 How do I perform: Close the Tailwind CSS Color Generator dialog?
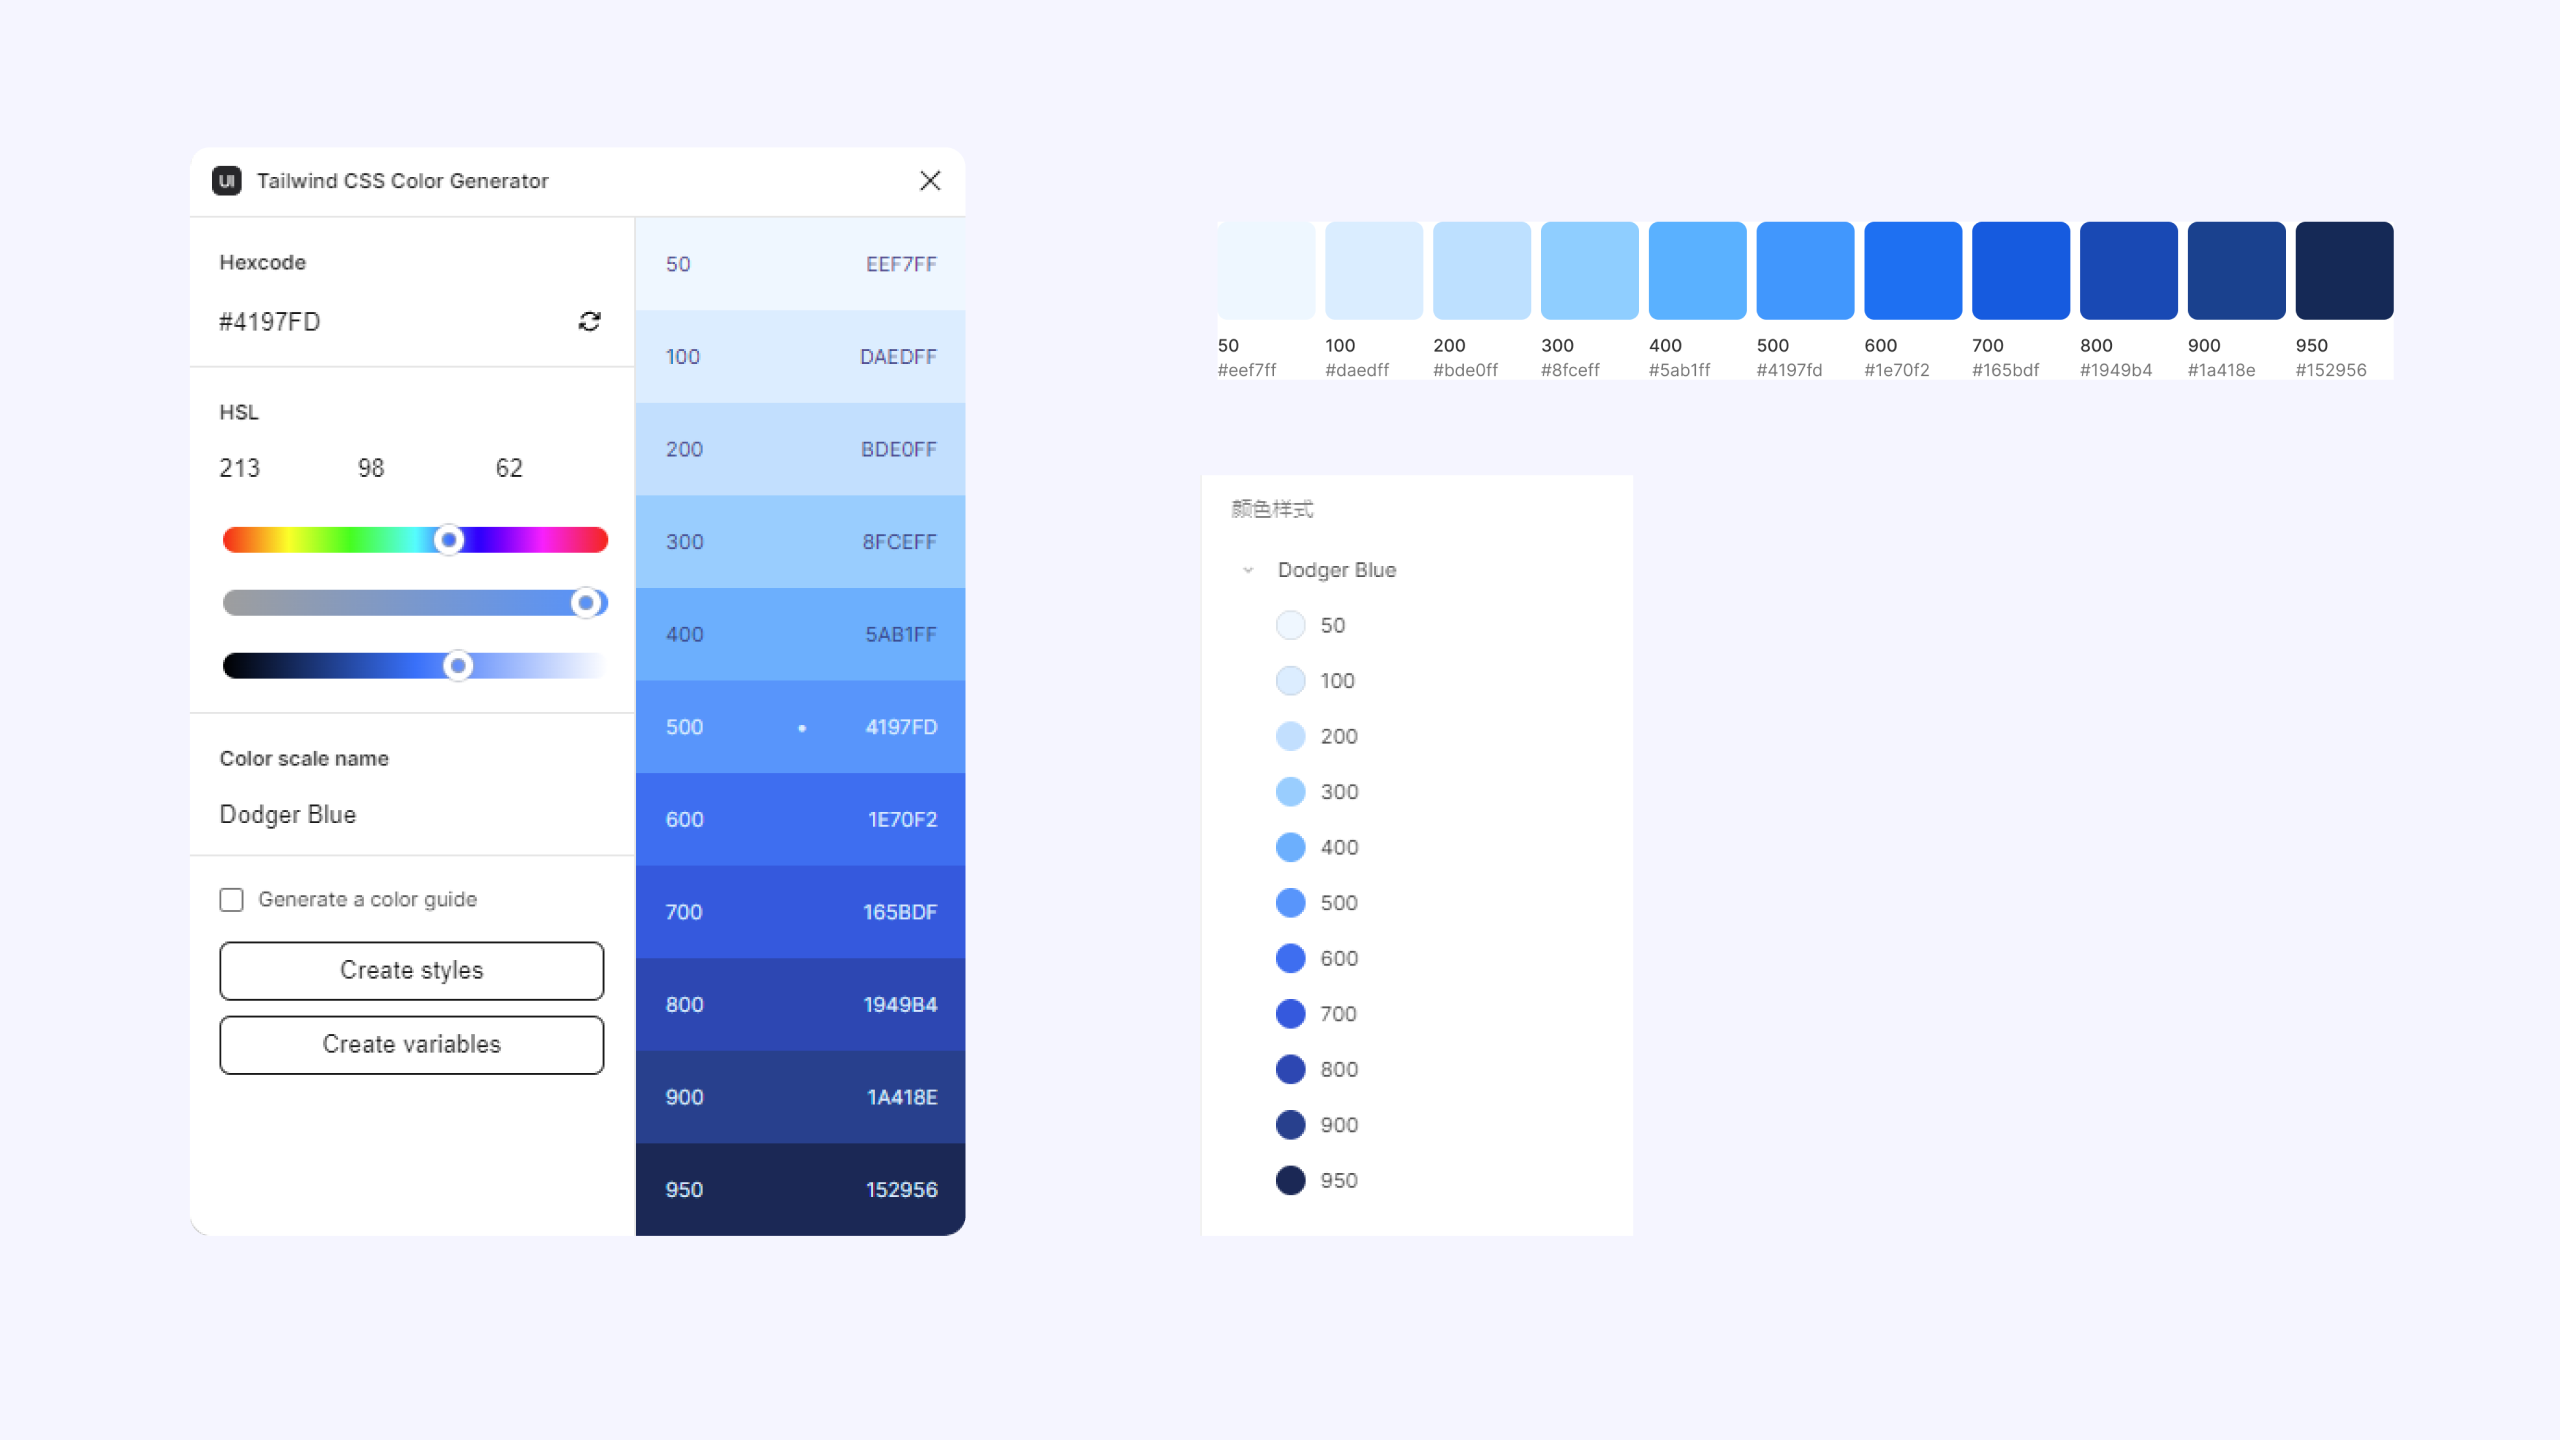pyautogui.click(x=930, y=181)
